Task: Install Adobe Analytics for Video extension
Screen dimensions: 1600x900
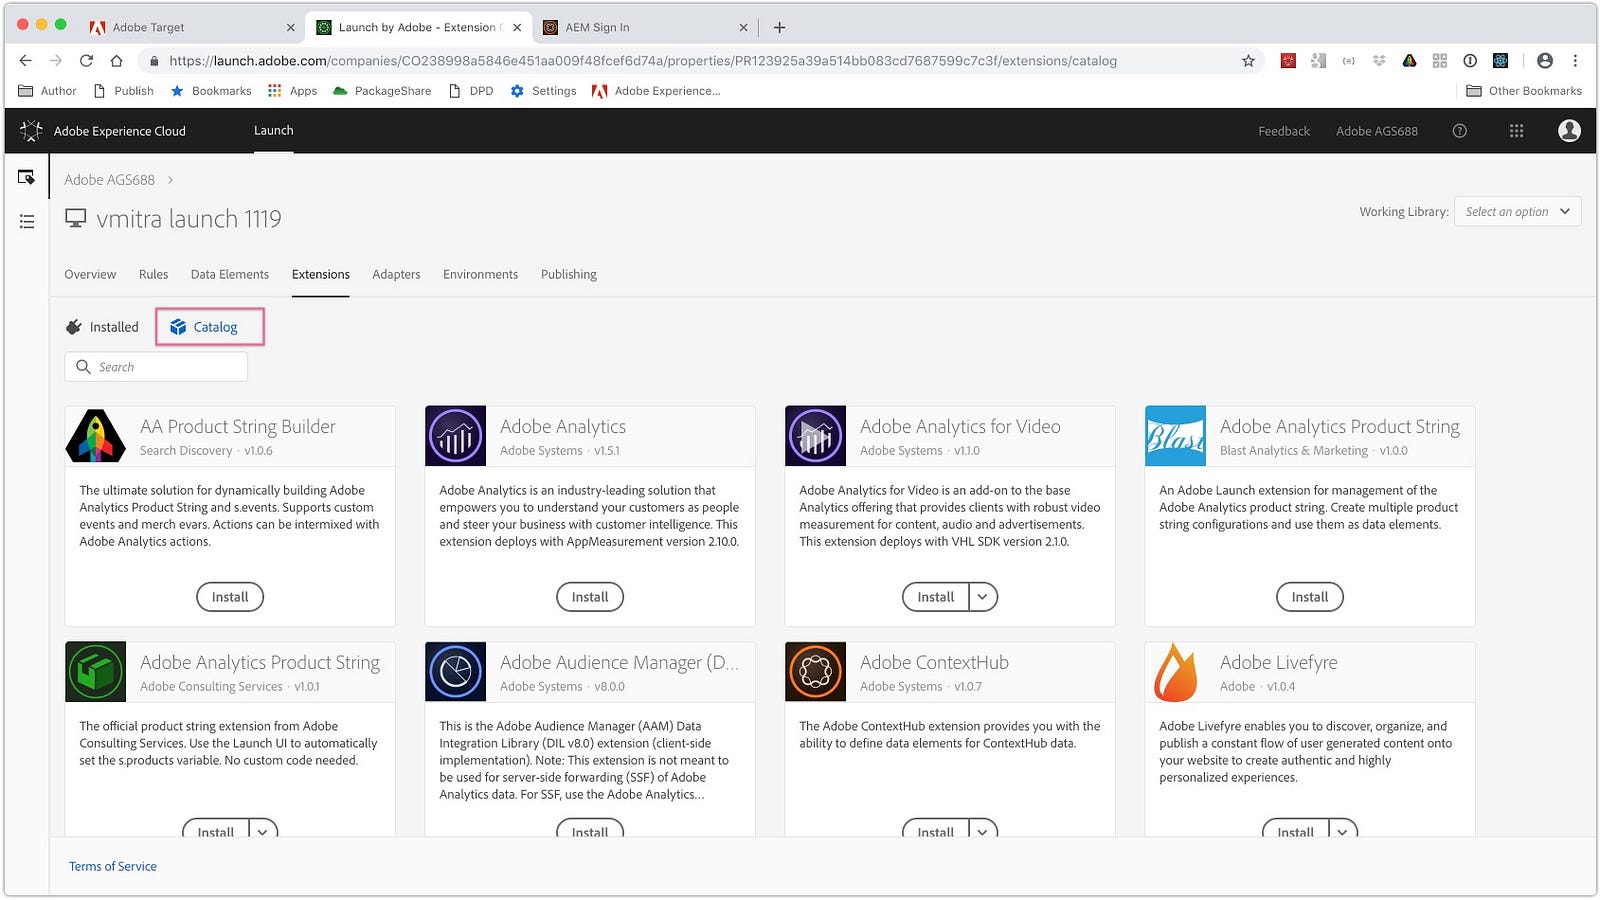Action: point(936,597)
